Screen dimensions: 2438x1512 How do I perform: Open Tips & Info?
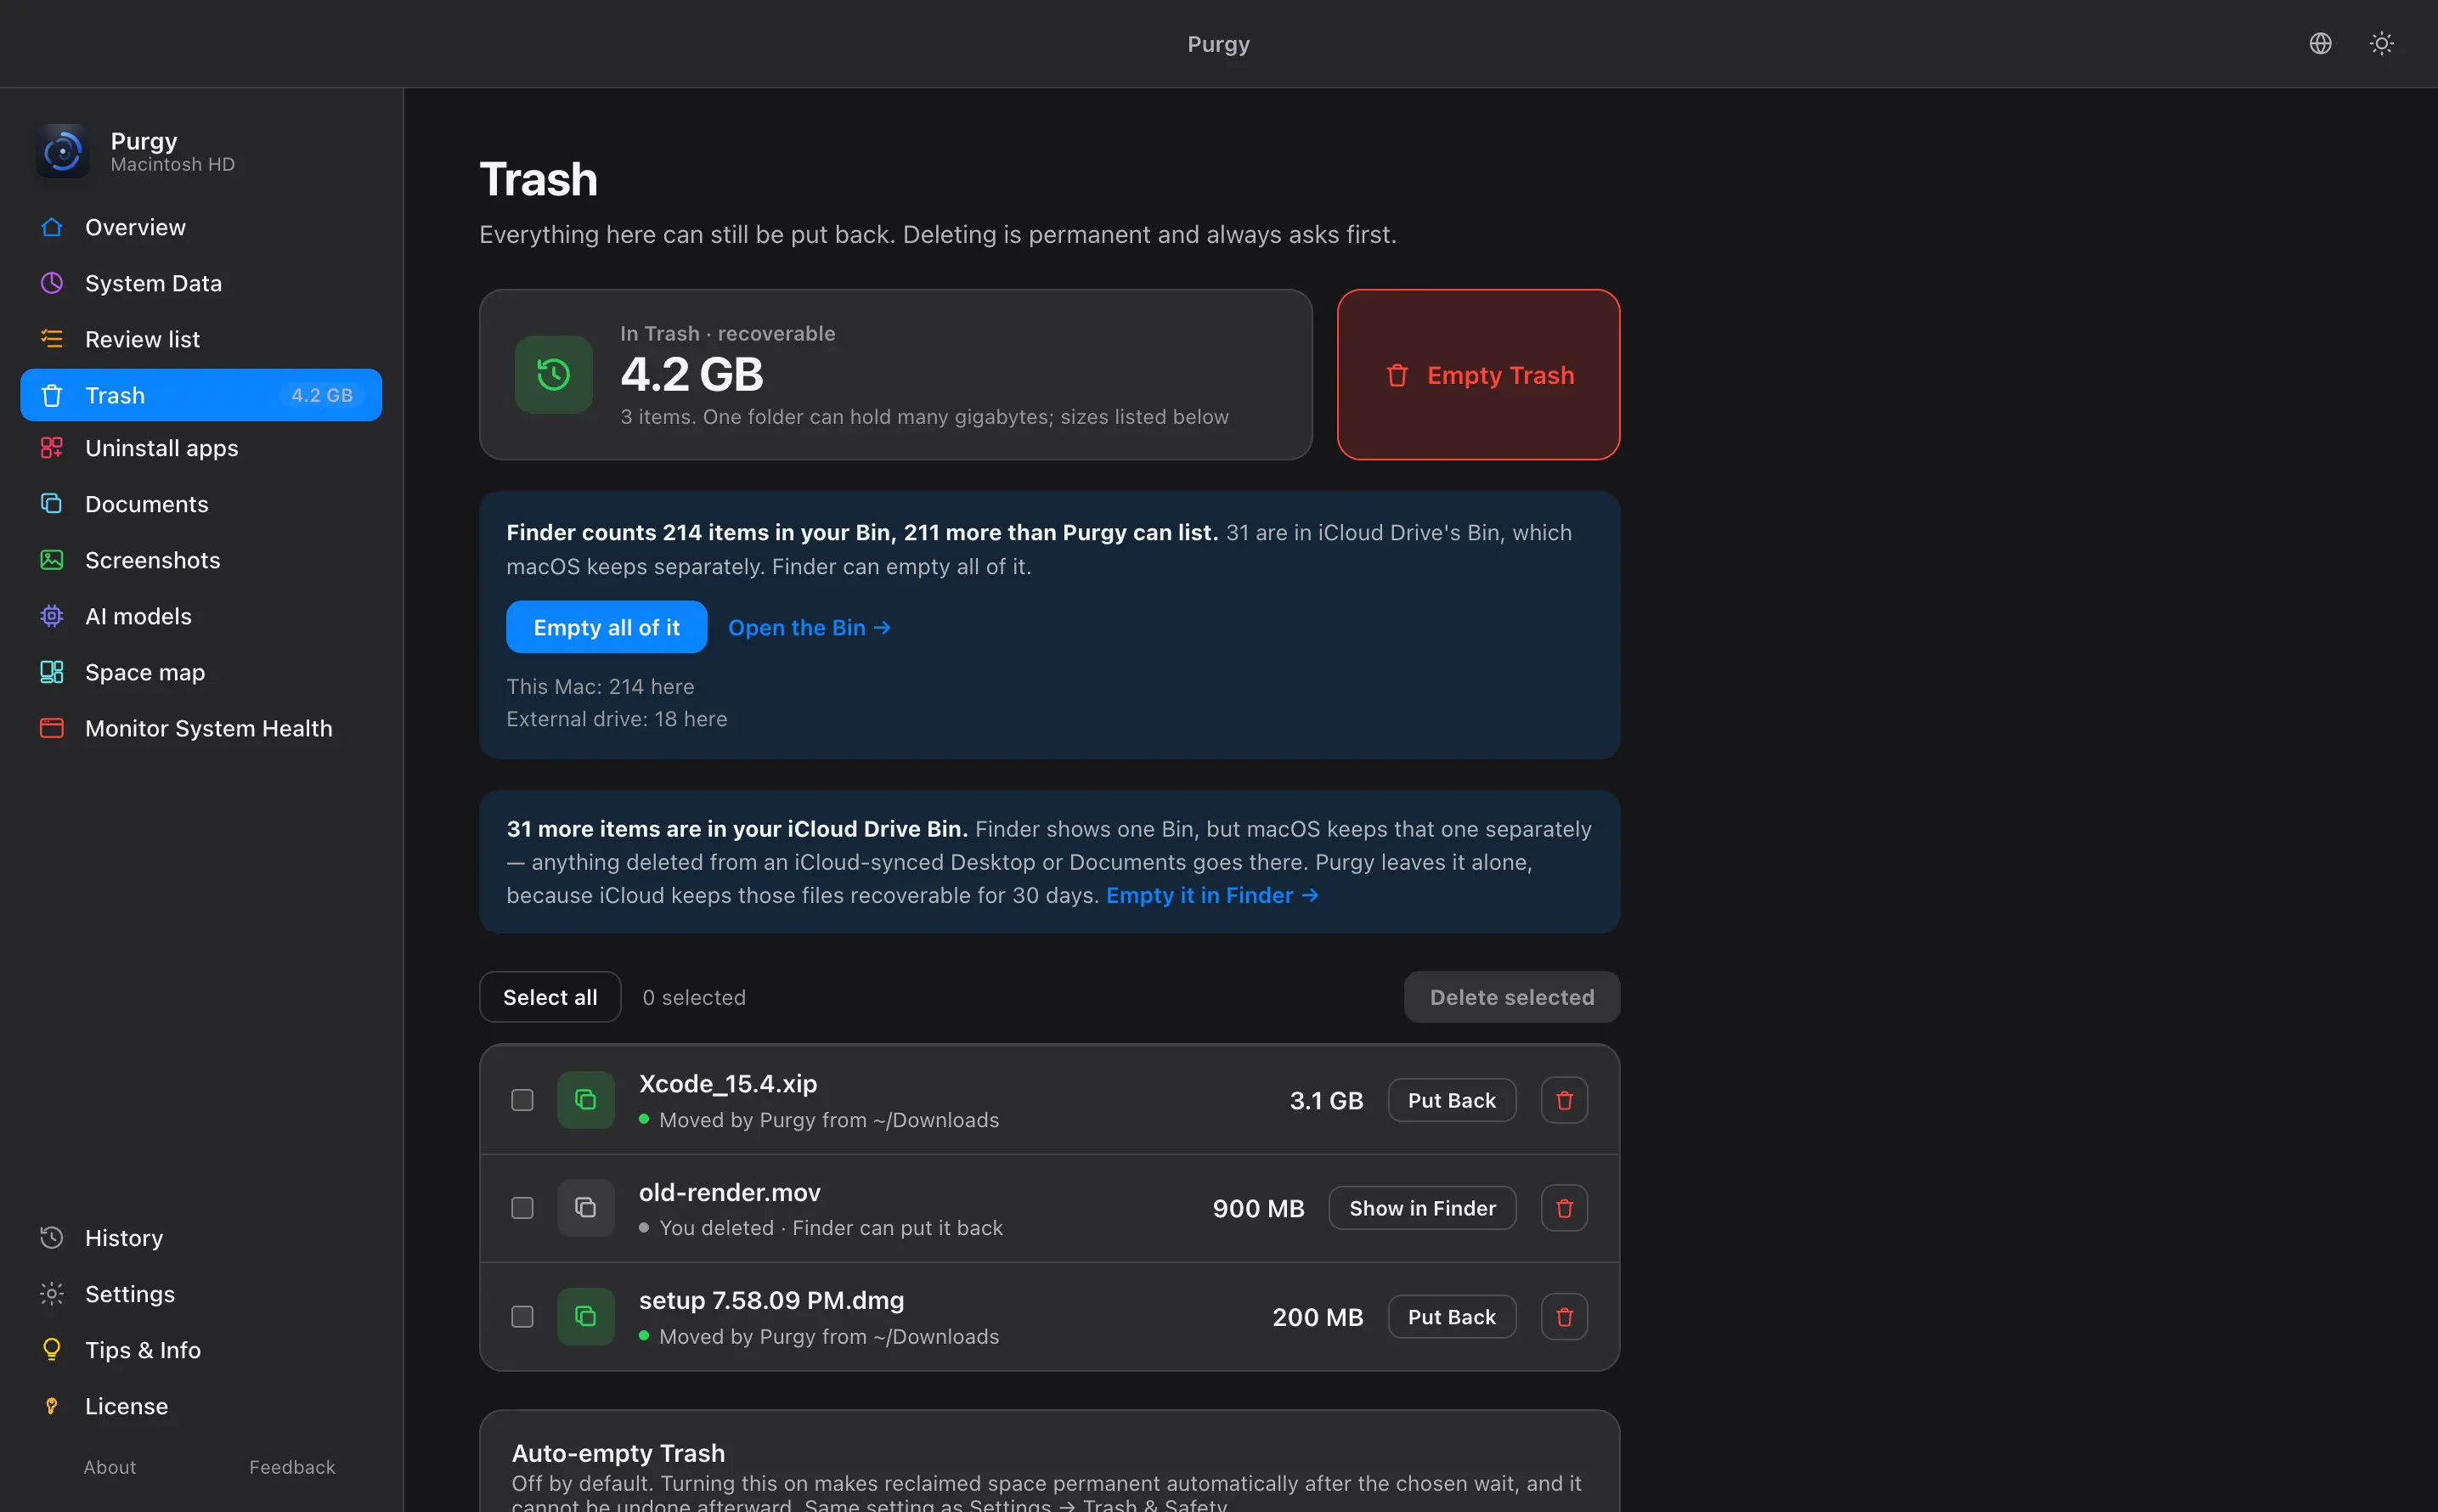pyautogui.click(x=201, y=1350)
